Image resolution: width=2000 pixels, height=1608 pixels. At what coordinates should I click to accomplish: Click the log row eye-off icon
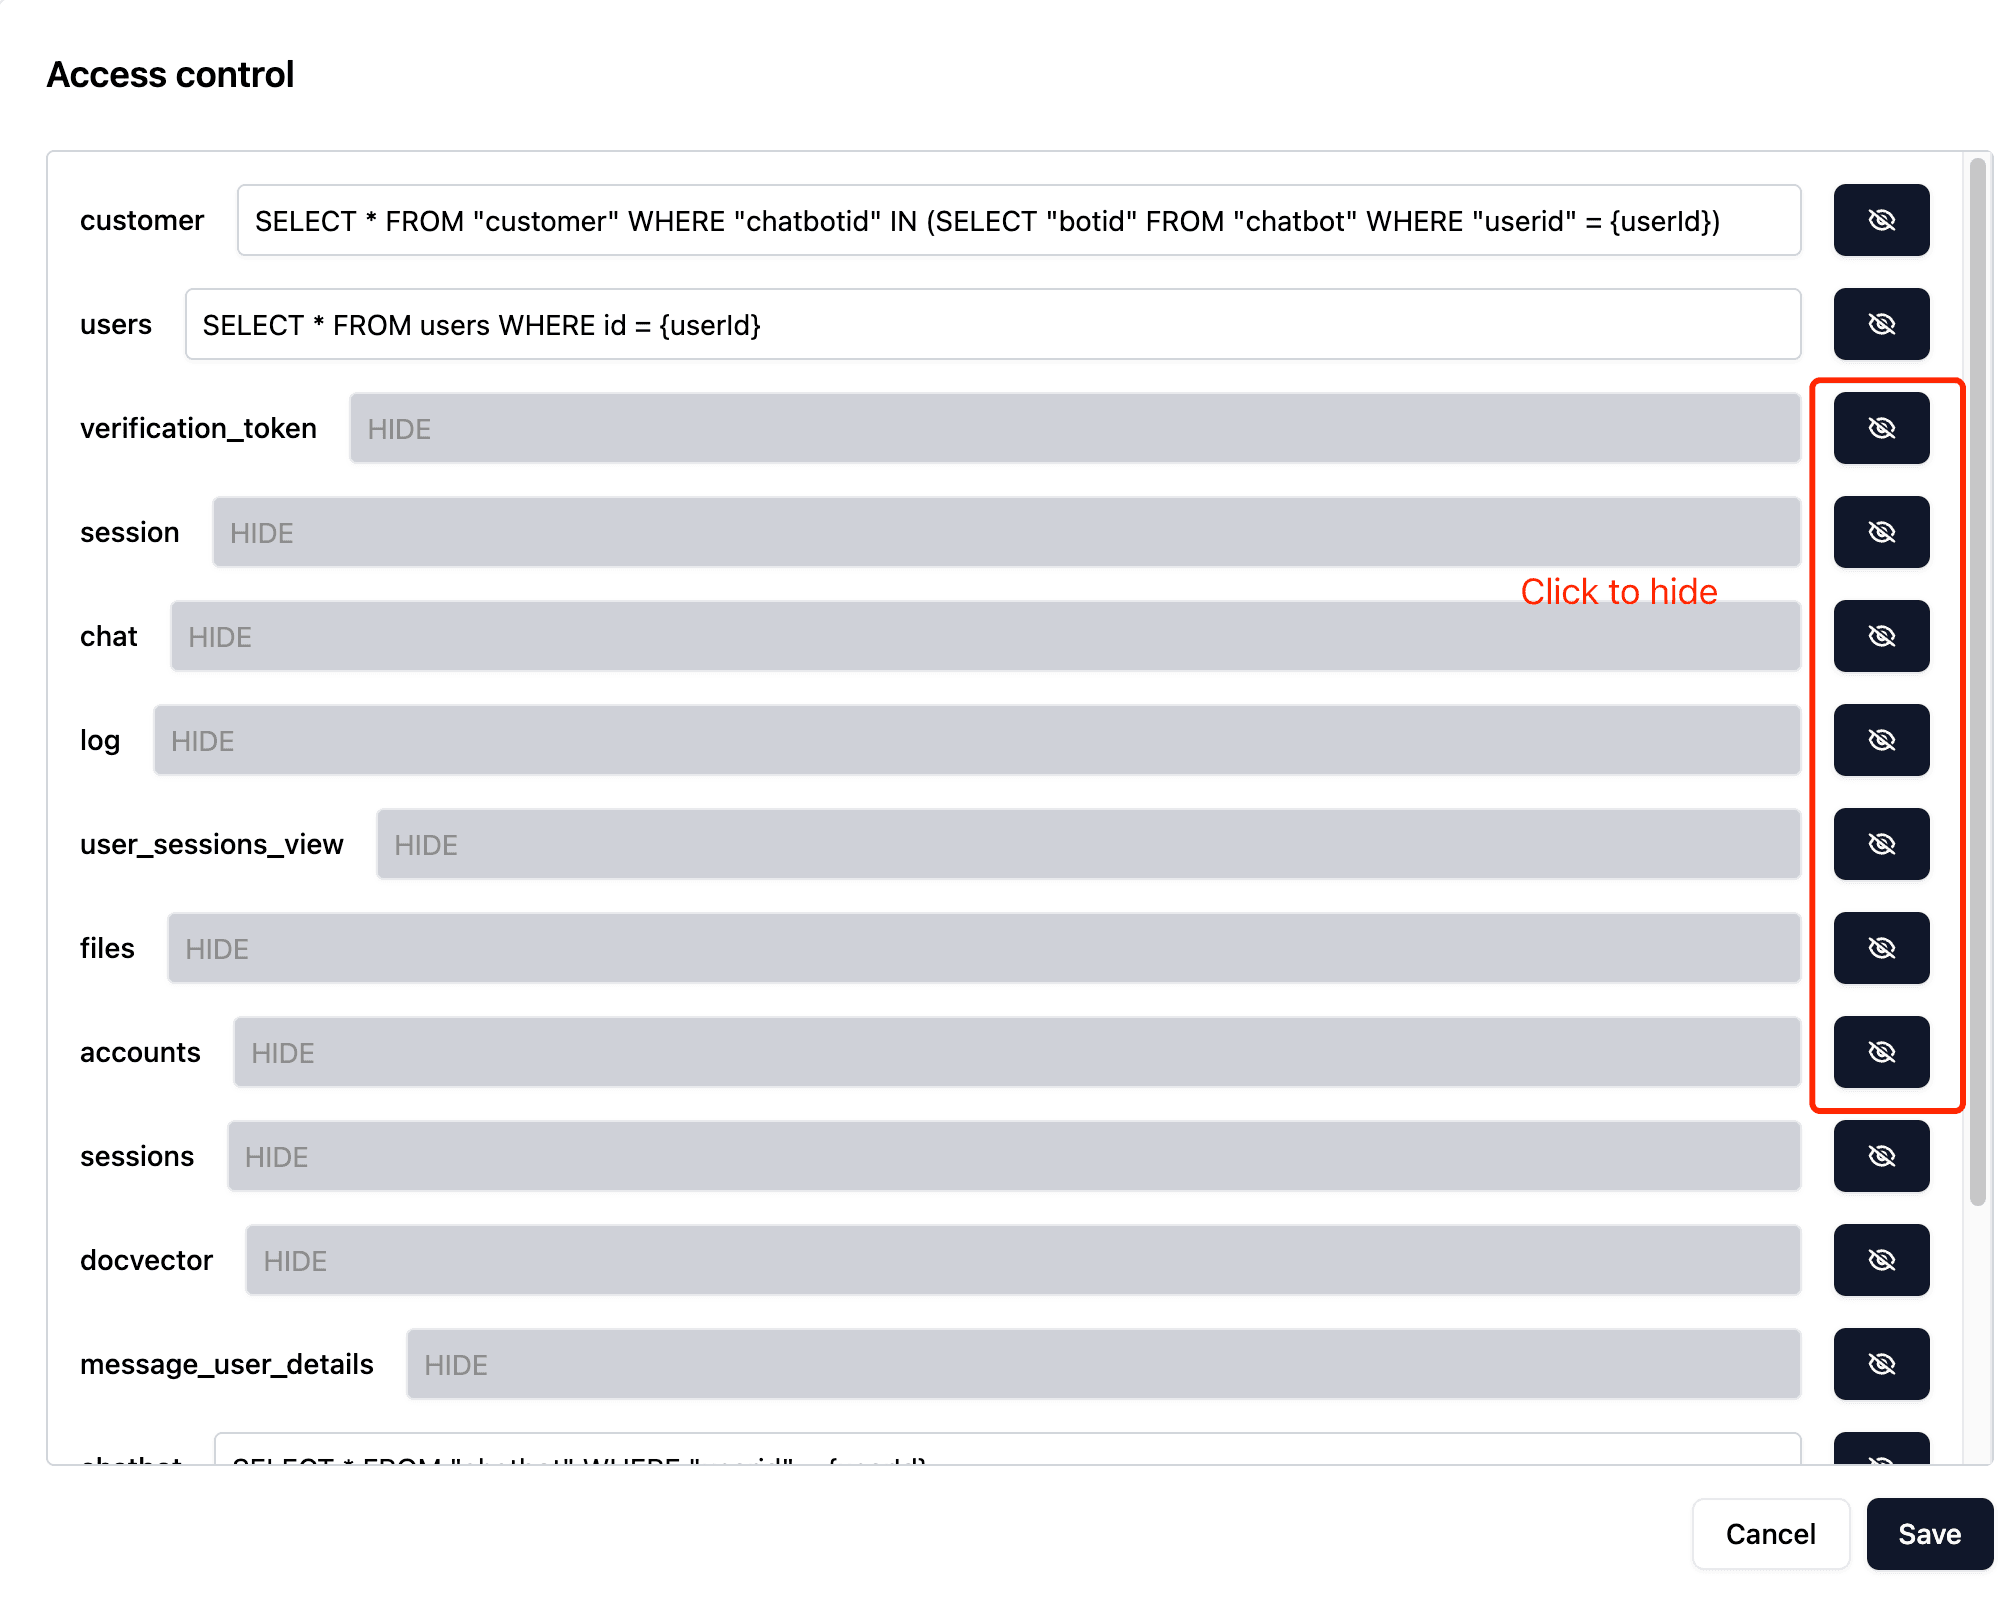point(1880,740)
